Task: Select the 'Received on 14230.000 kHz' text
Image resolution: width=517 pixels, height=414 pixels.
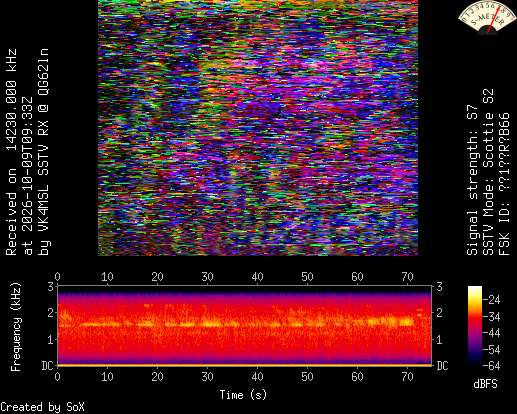Action: (12, 152)
